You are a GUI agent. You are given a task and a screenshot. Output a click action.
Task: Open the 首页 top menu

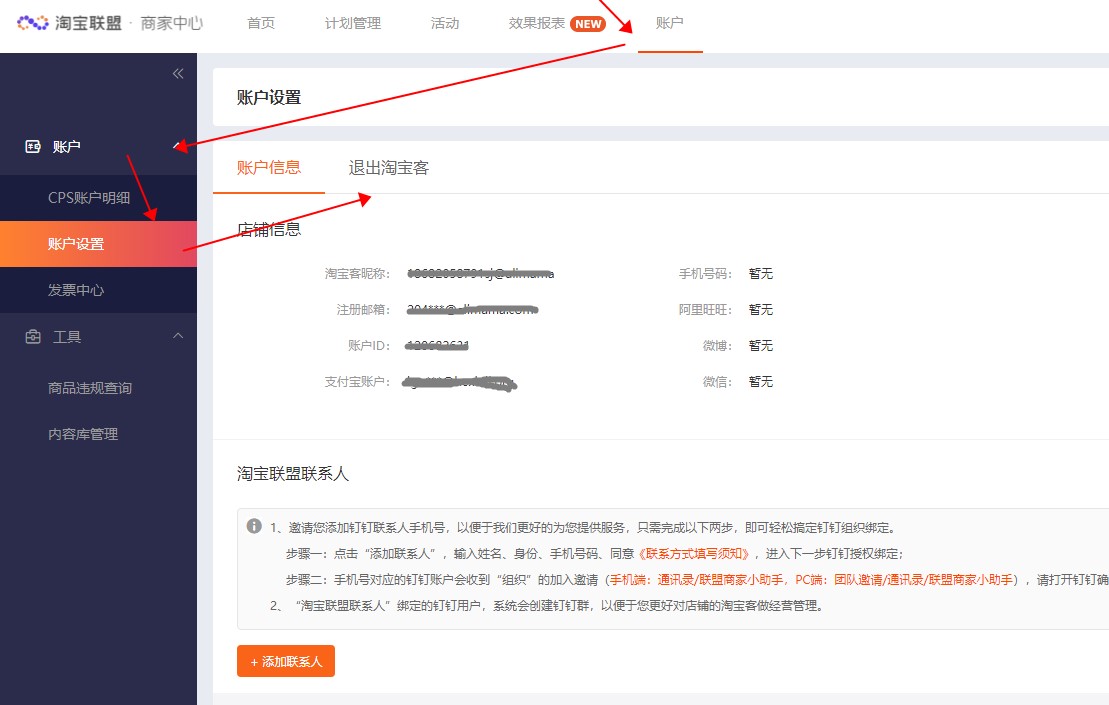point(261,23)
